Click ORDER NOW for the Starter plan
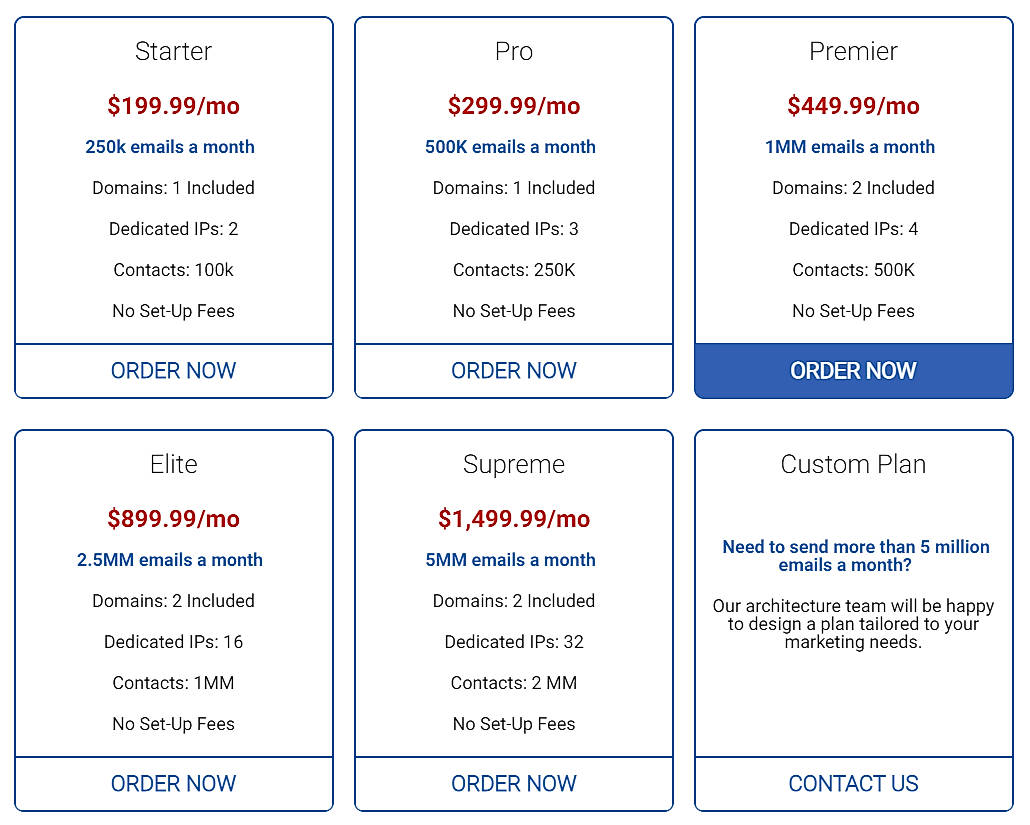Screen dimensions: 1030x825 [x=173, y=370]
